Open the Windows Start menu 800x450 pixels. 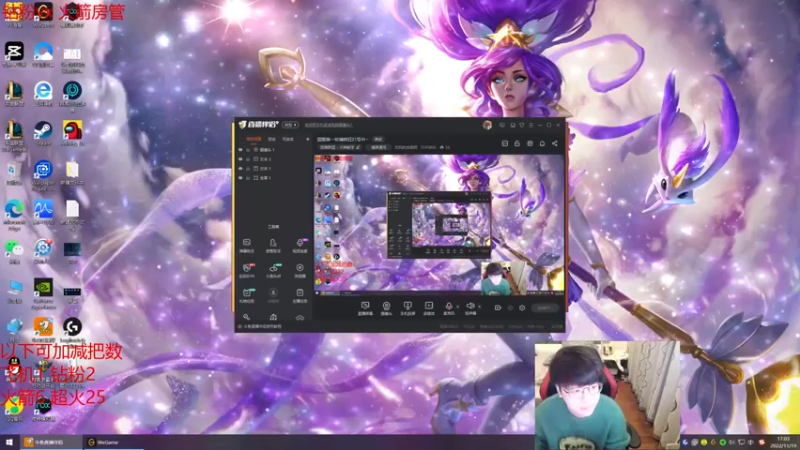click(x=9, y=442)
